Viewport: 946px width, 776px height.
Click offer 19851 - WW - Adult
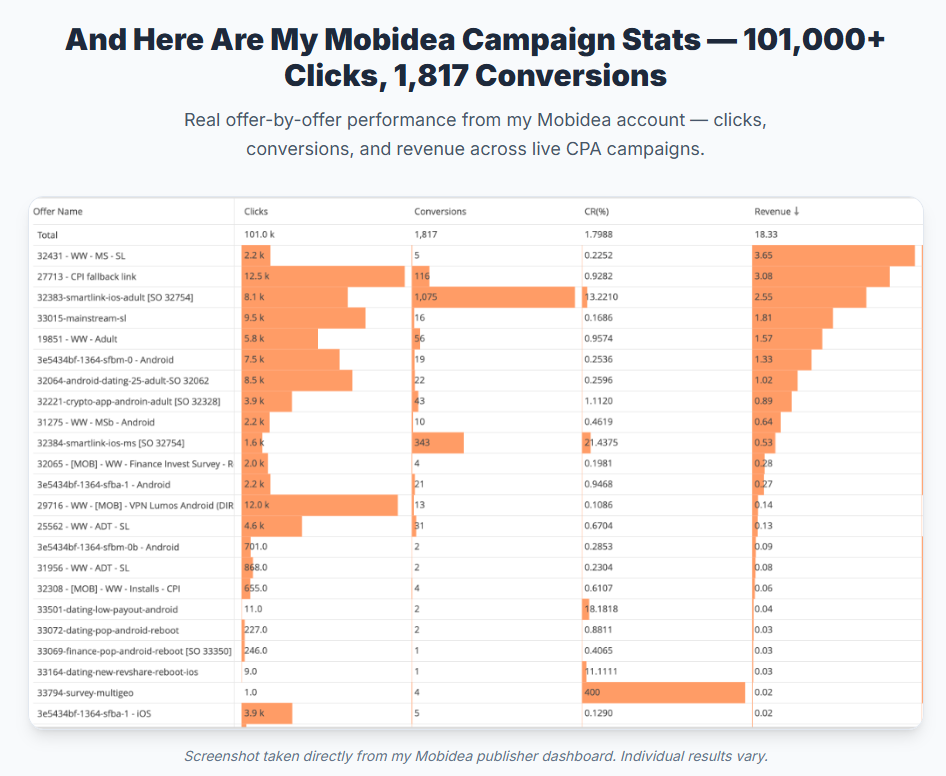click(x=77, y=339)
